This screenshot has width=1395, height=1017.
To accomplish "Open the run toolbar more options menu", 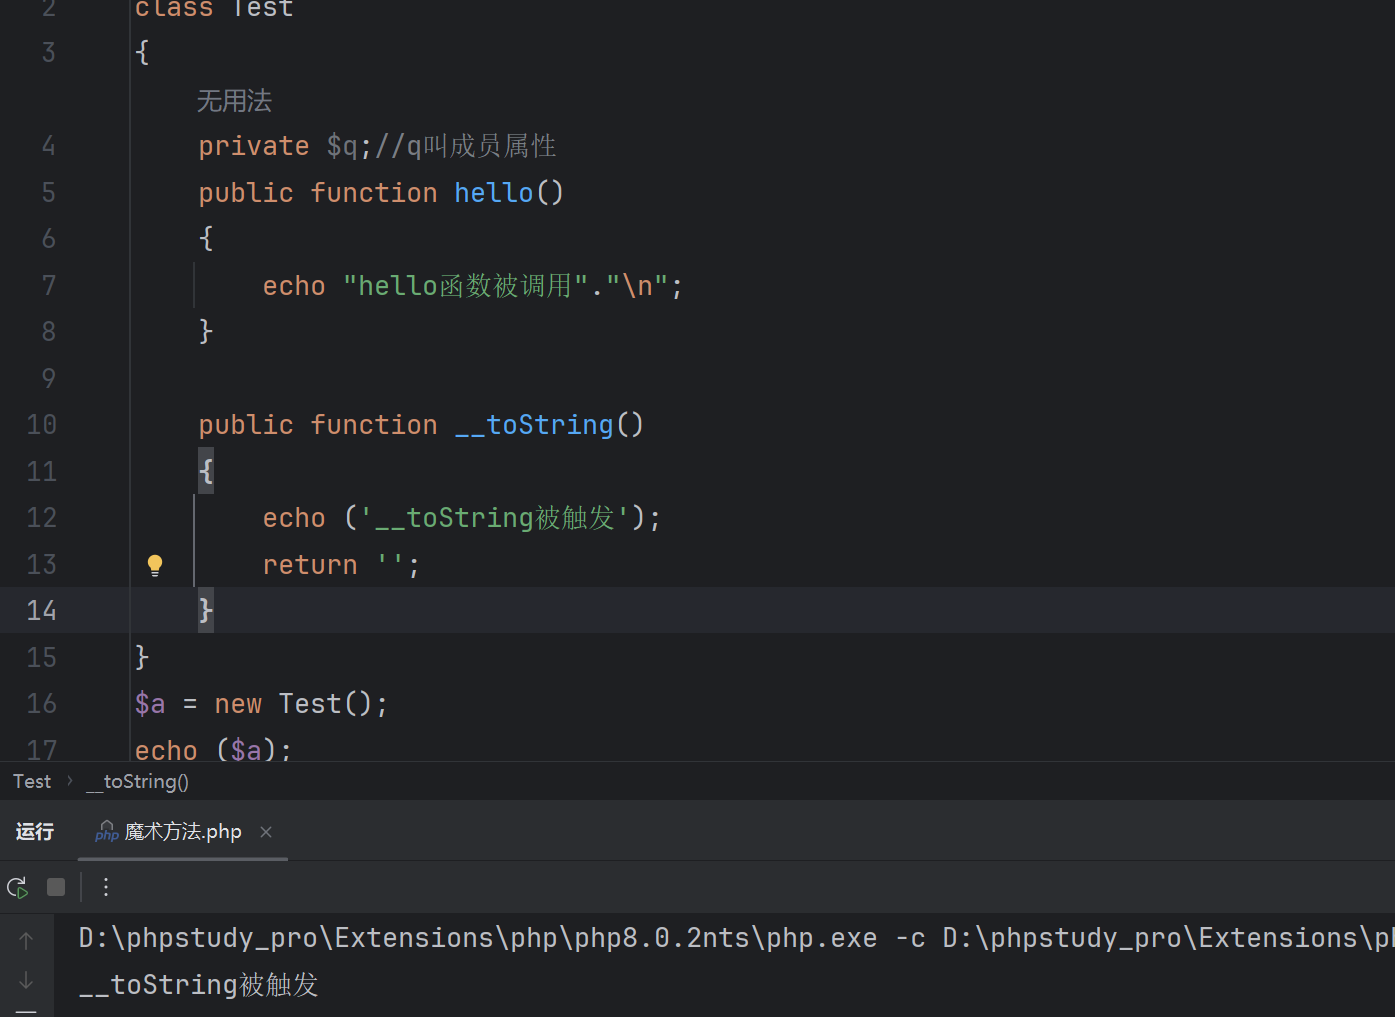I will [106, 887].
